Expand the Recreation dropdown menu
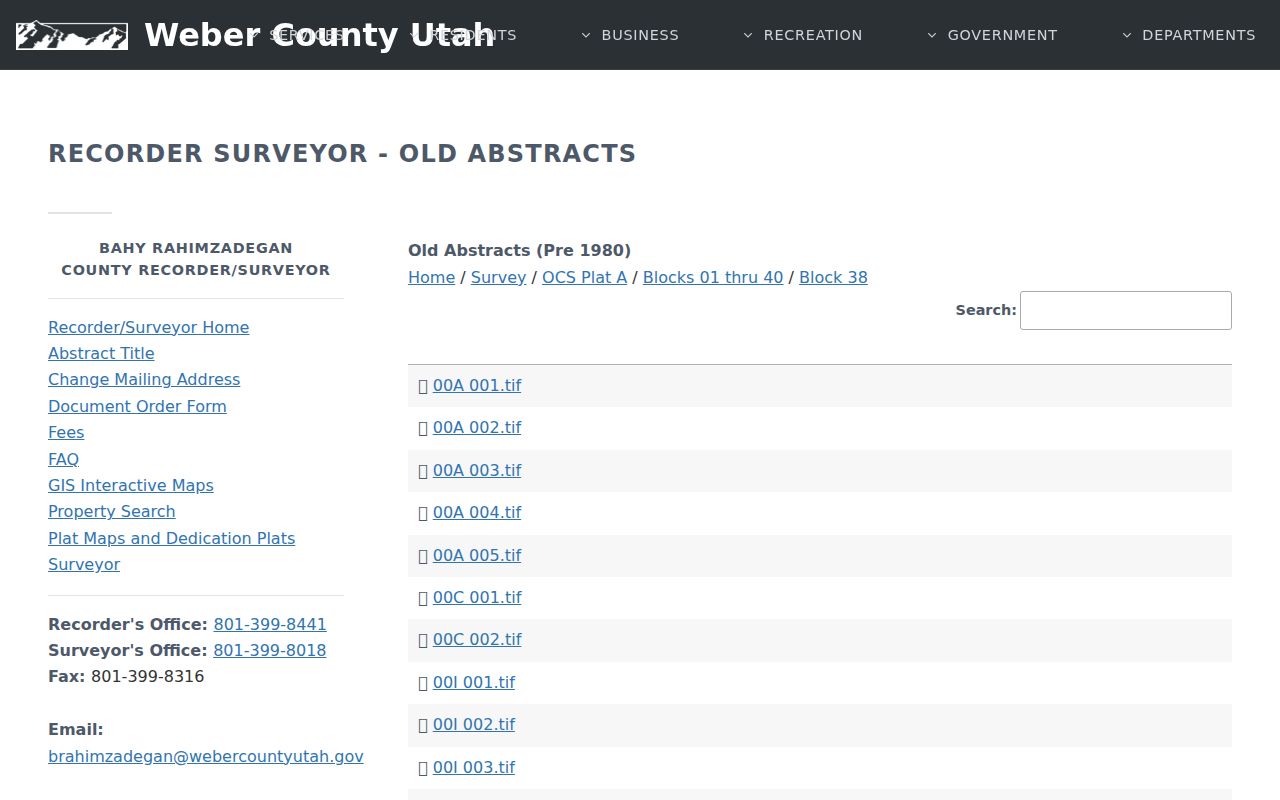Screen dimensions: 1280x800 802,35
